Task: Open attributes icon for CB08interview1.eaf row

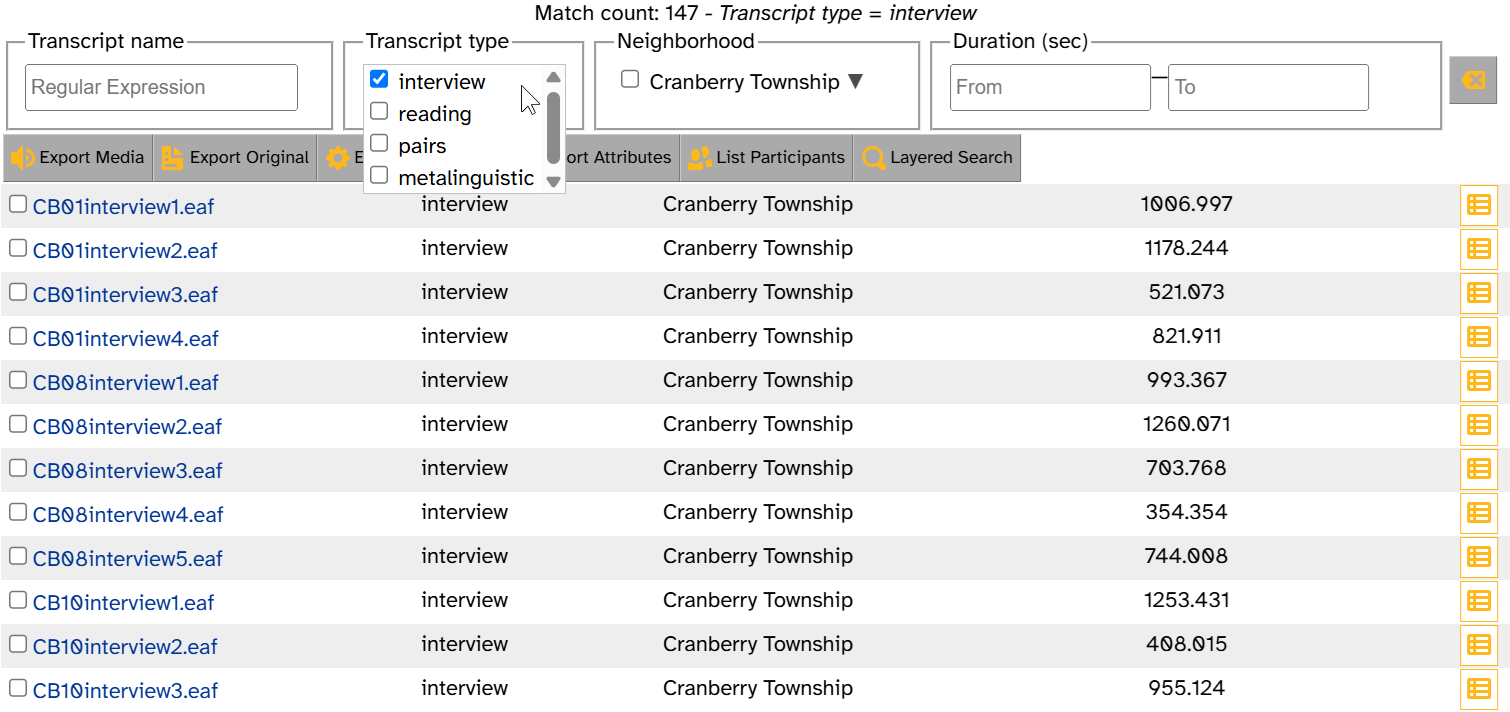Action: pyautogui.click(x=1479, y=381)
